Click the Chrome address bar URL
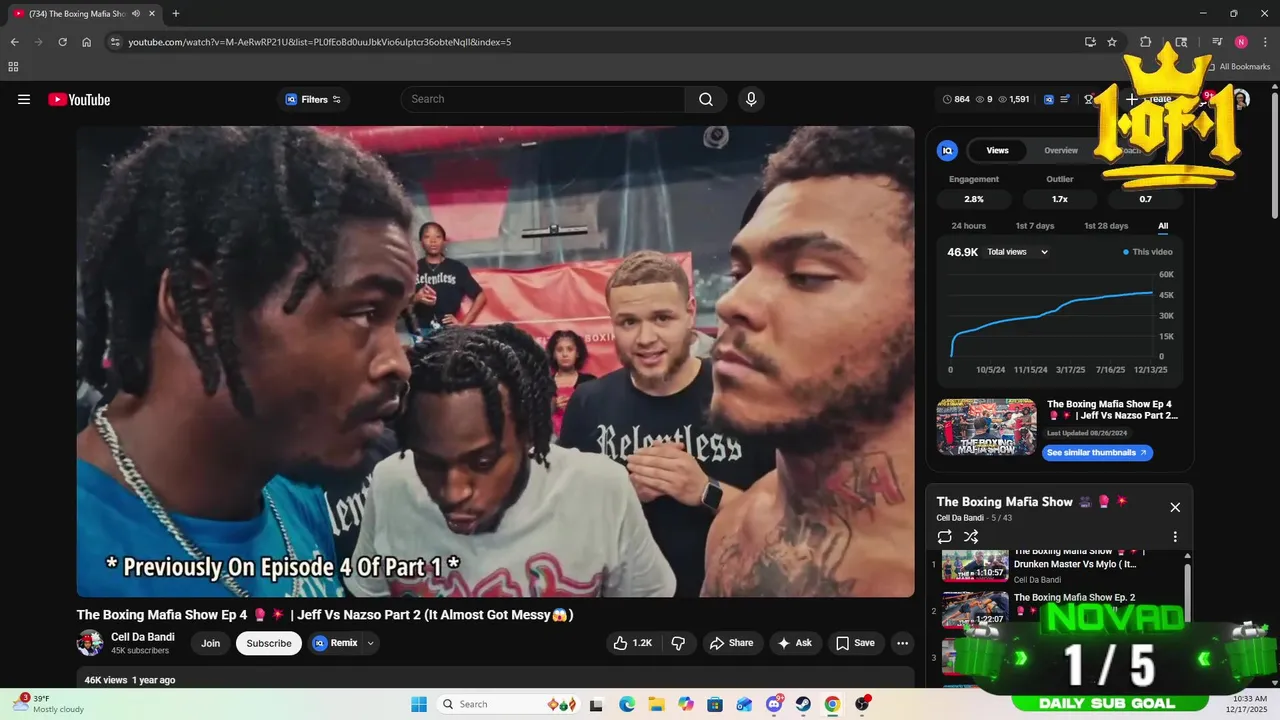 tap(320, 42)
